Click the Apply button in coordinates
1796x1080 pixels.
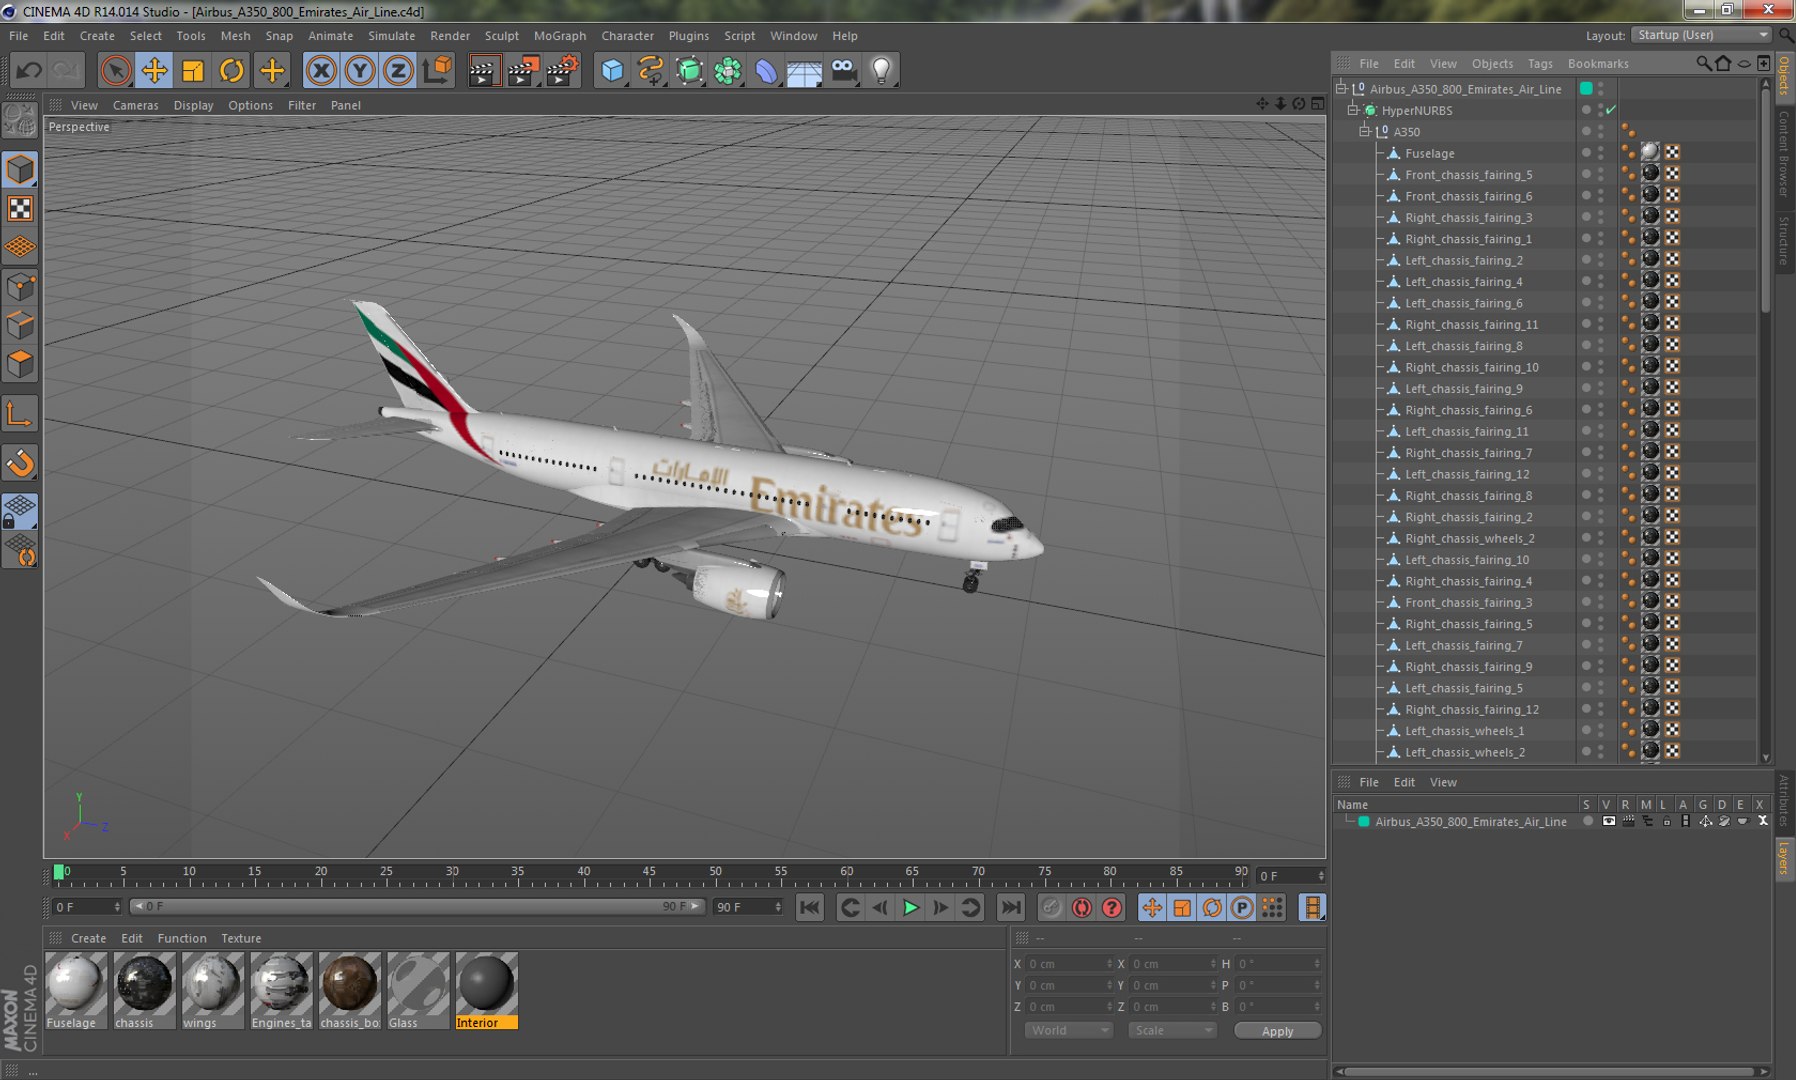coord(1277,1031)
